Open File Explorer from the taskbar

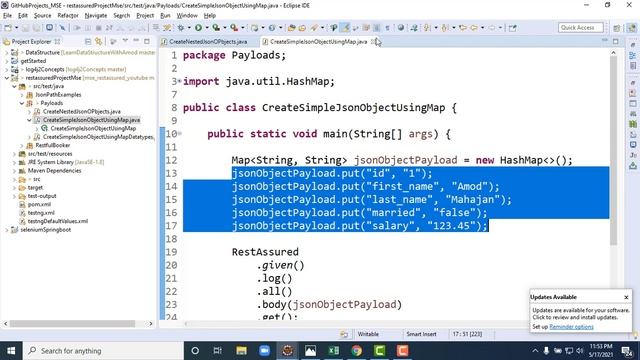[241, 351]
